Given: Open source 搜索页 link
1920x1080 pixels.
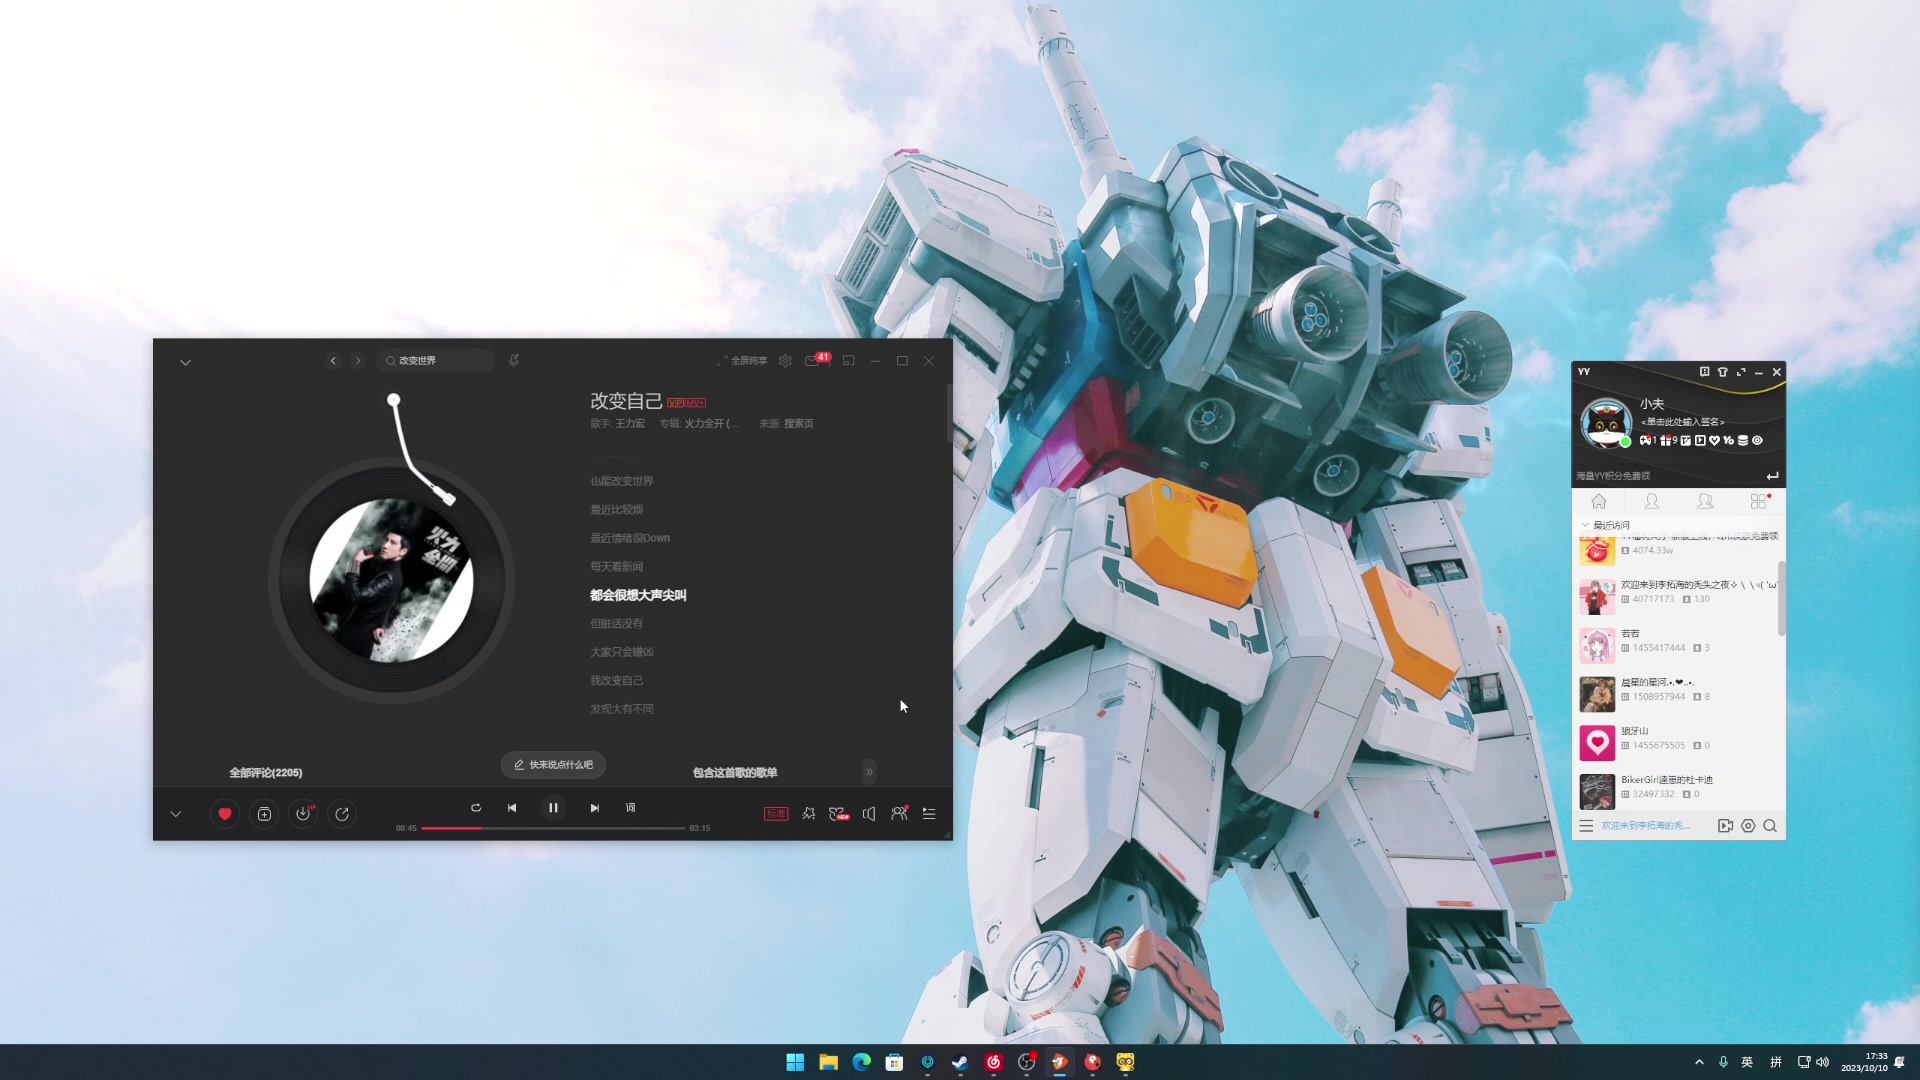Looking at the screenshot, I should (798, 424).
